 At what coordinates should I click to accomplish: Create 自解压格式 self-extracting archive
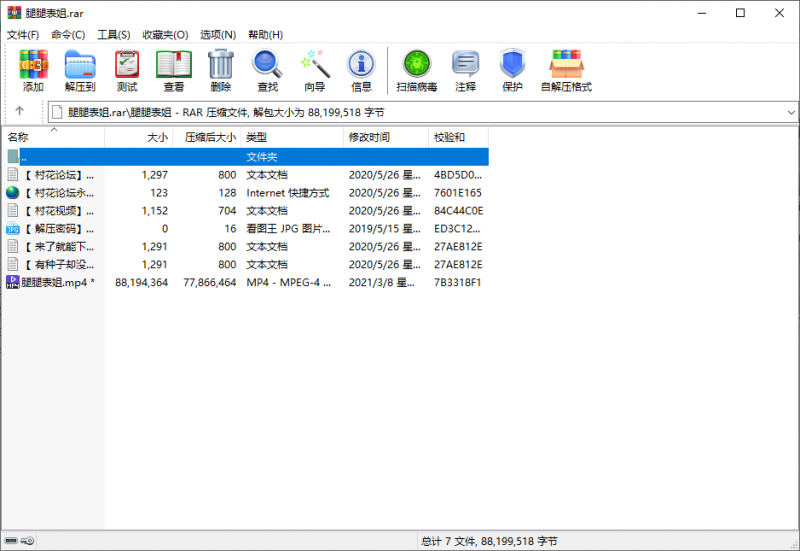coord(566,70)
